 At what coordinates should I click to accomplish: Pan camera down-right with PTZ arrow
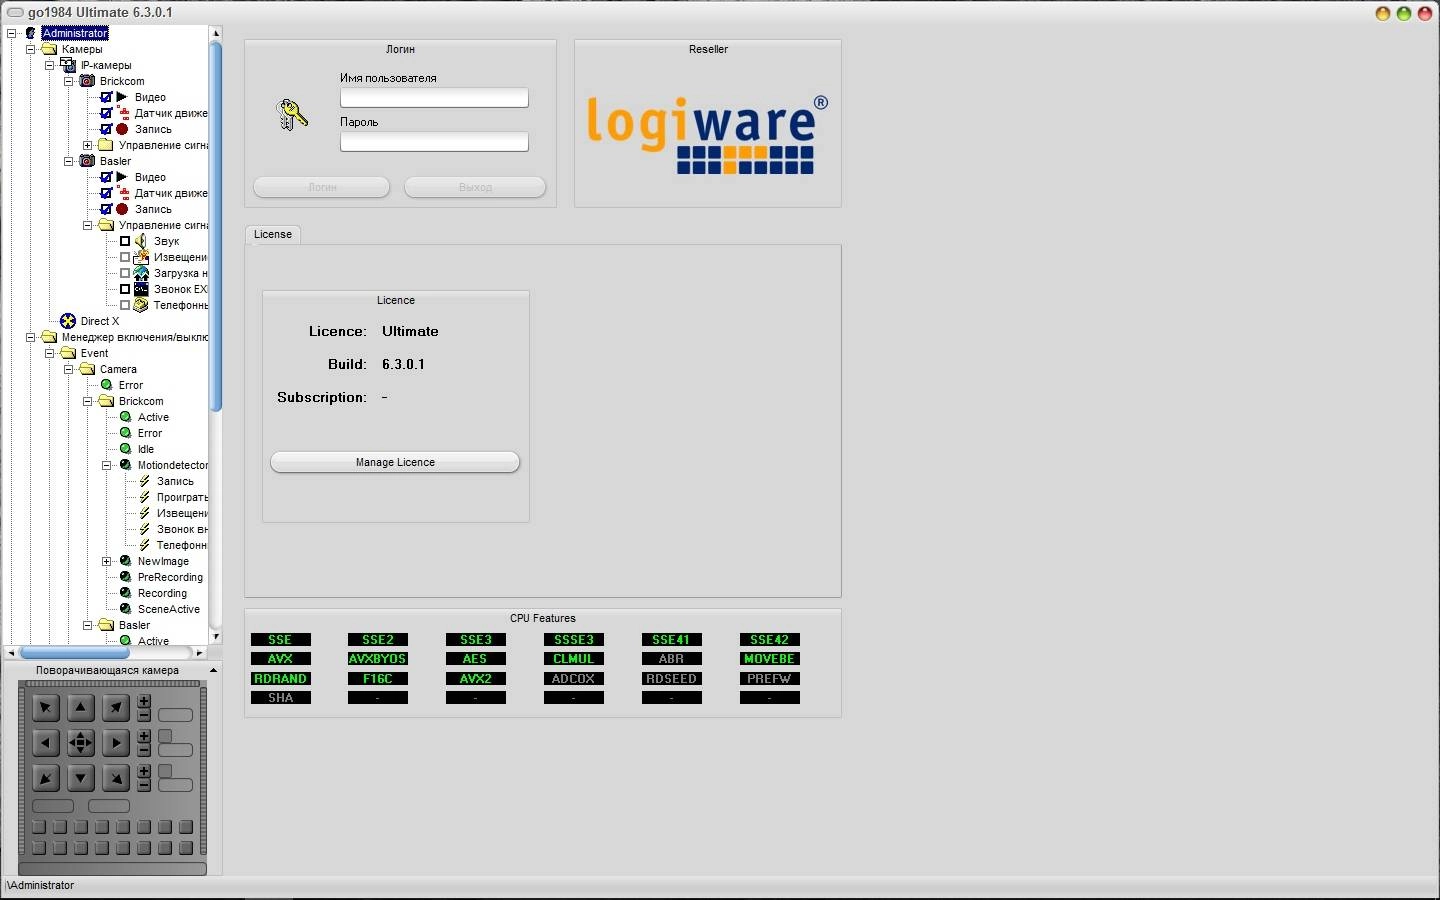[x=116, y=778]
